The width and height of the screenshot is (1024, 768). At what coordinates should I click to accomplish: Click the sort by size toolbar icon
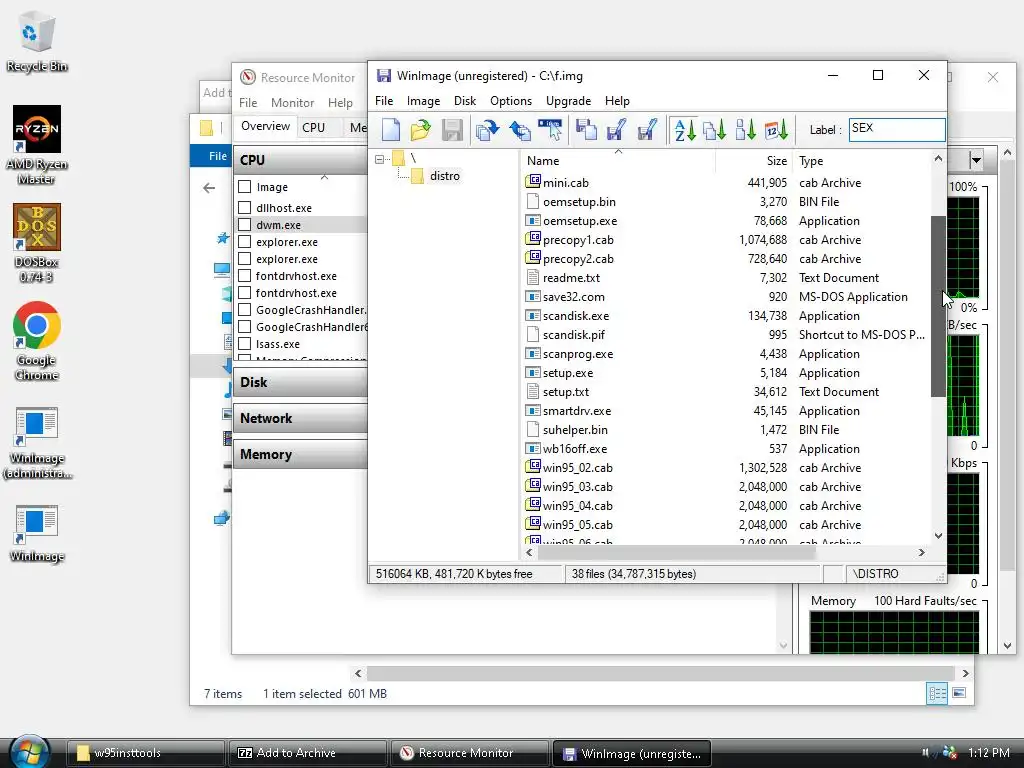[x=745, y=129]
